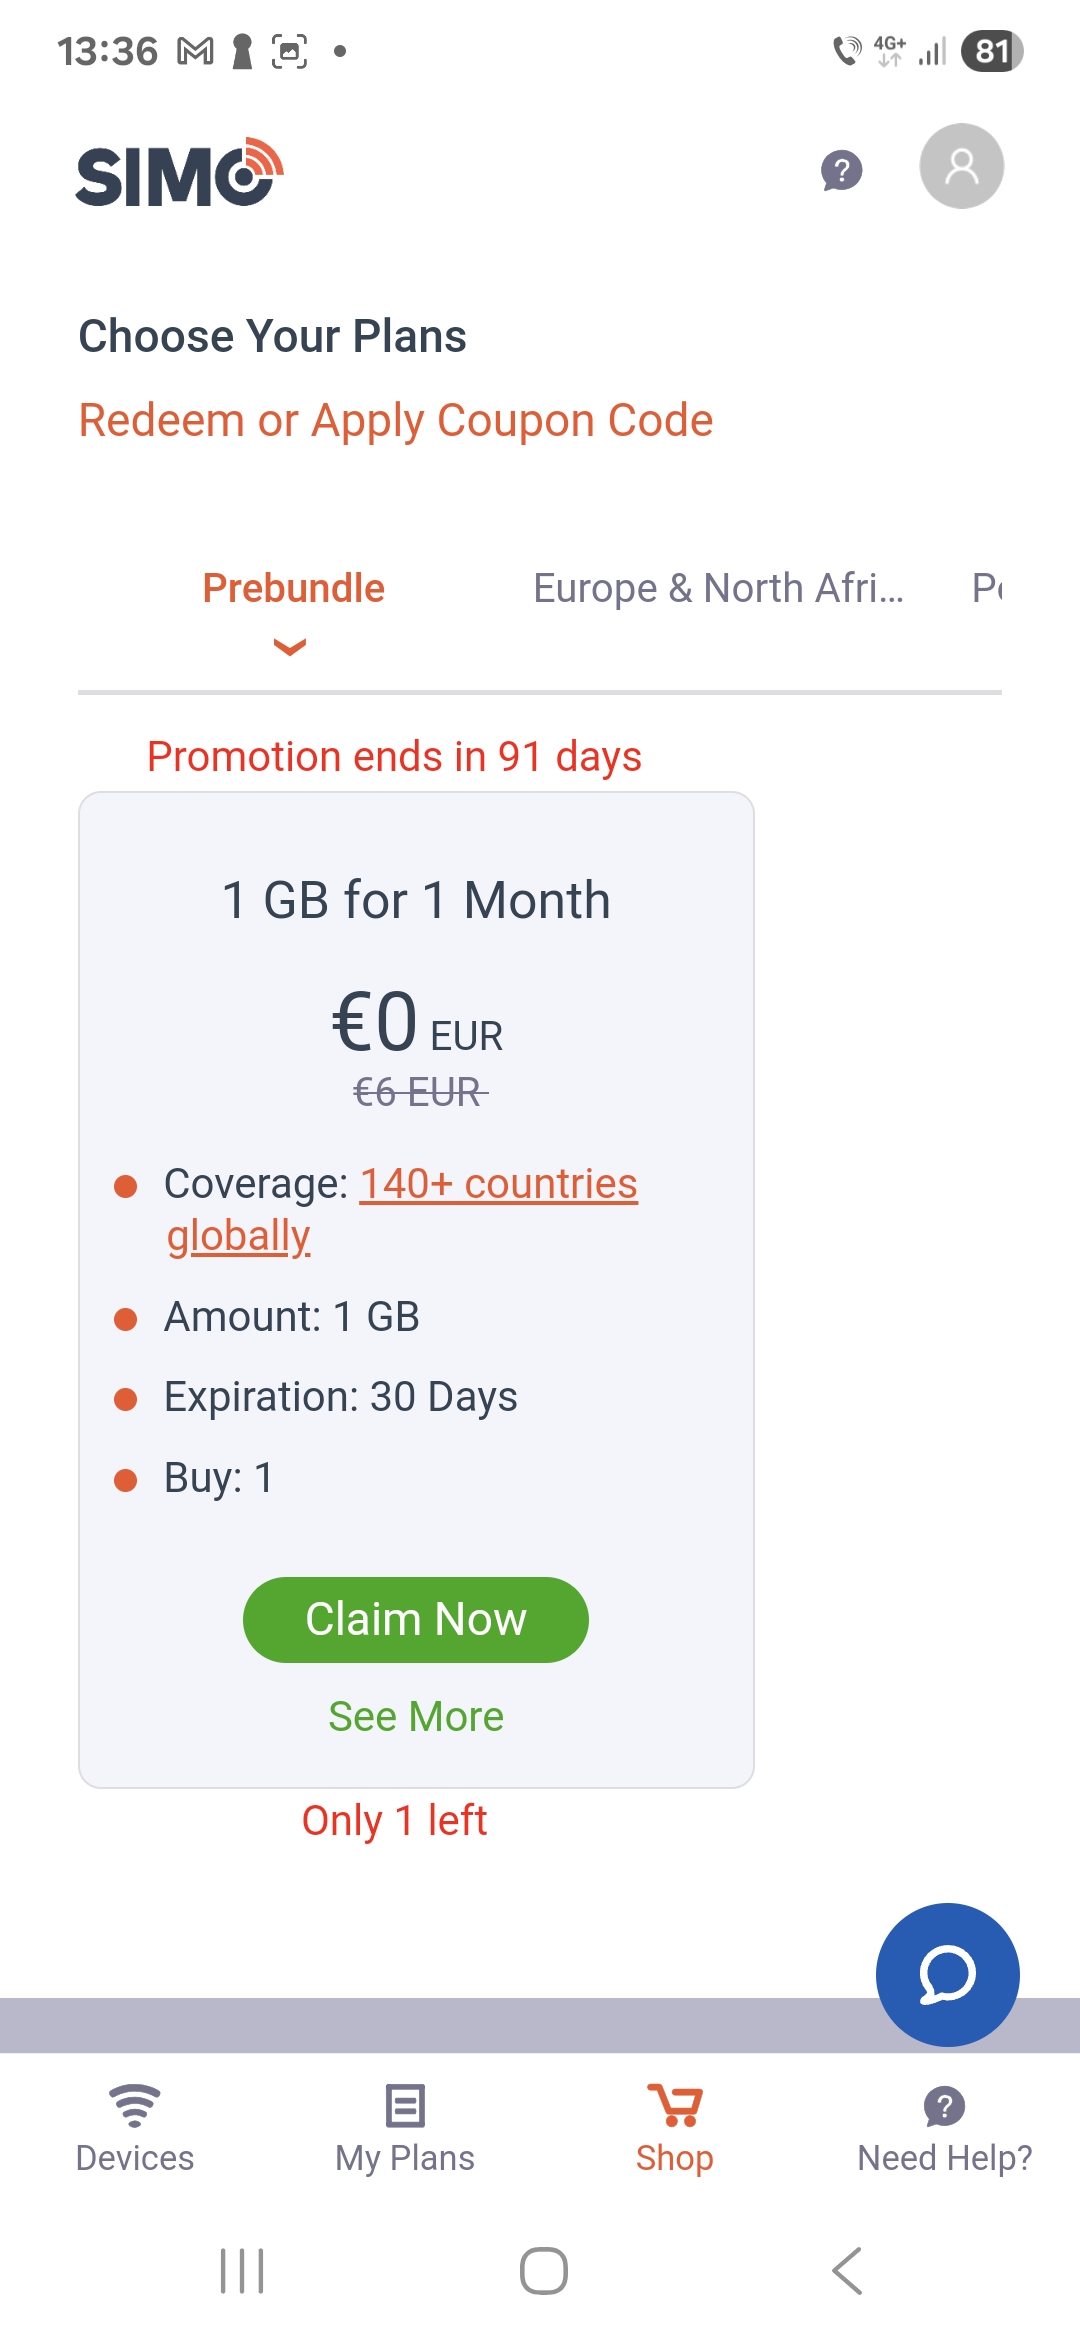Open the help question mark icon in header
The image size is (1080, 2340).
pyautogui.click(x=842, y=170)
